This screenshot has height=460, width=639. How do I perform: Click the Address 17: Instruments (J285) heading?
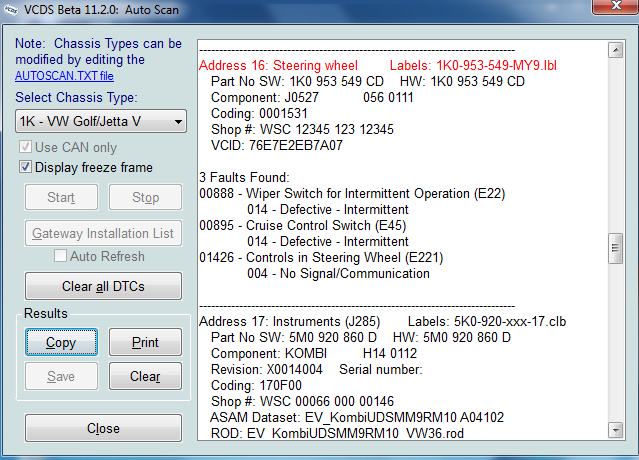(290, 321)
